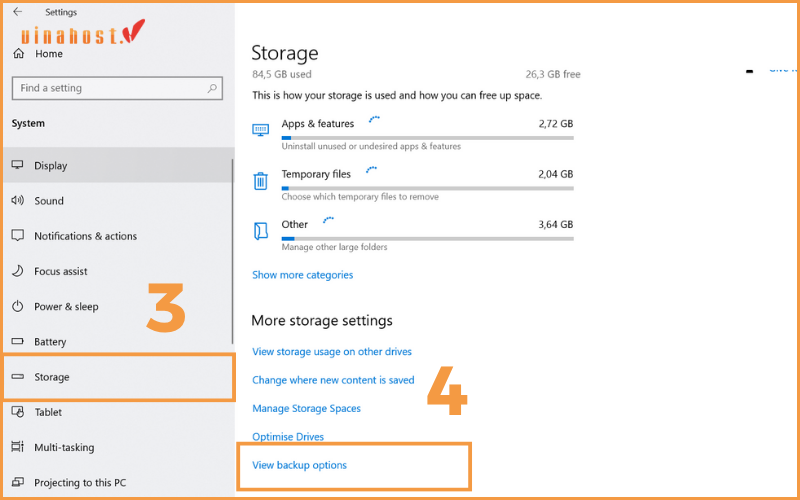Open Manage Storage Spaces link
800x500 pixels.
click(x=306, y=408)
